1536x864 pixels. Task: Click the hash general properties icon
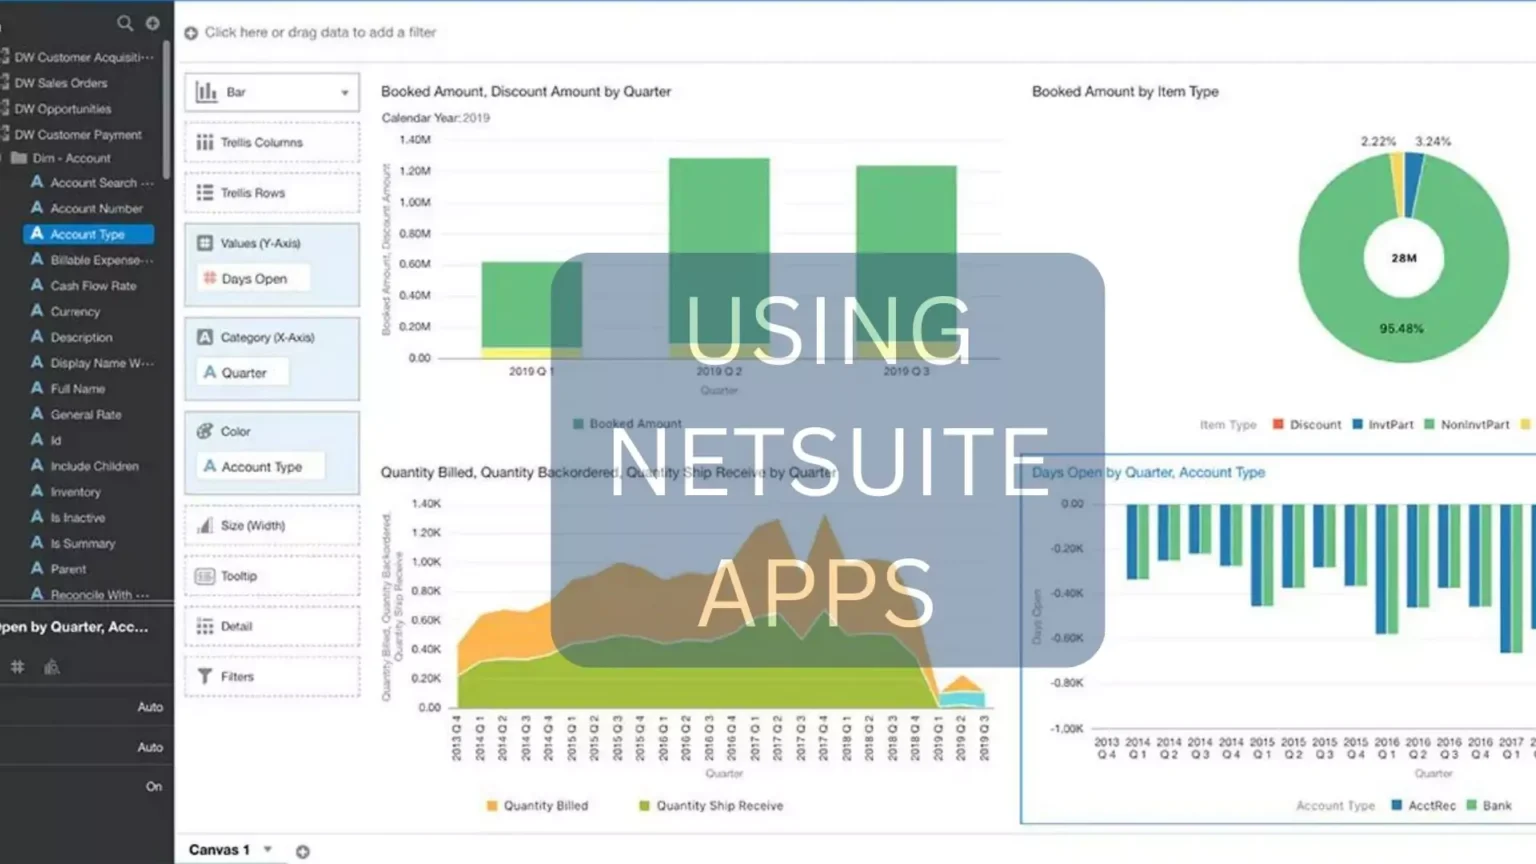(x=18, y=666)
